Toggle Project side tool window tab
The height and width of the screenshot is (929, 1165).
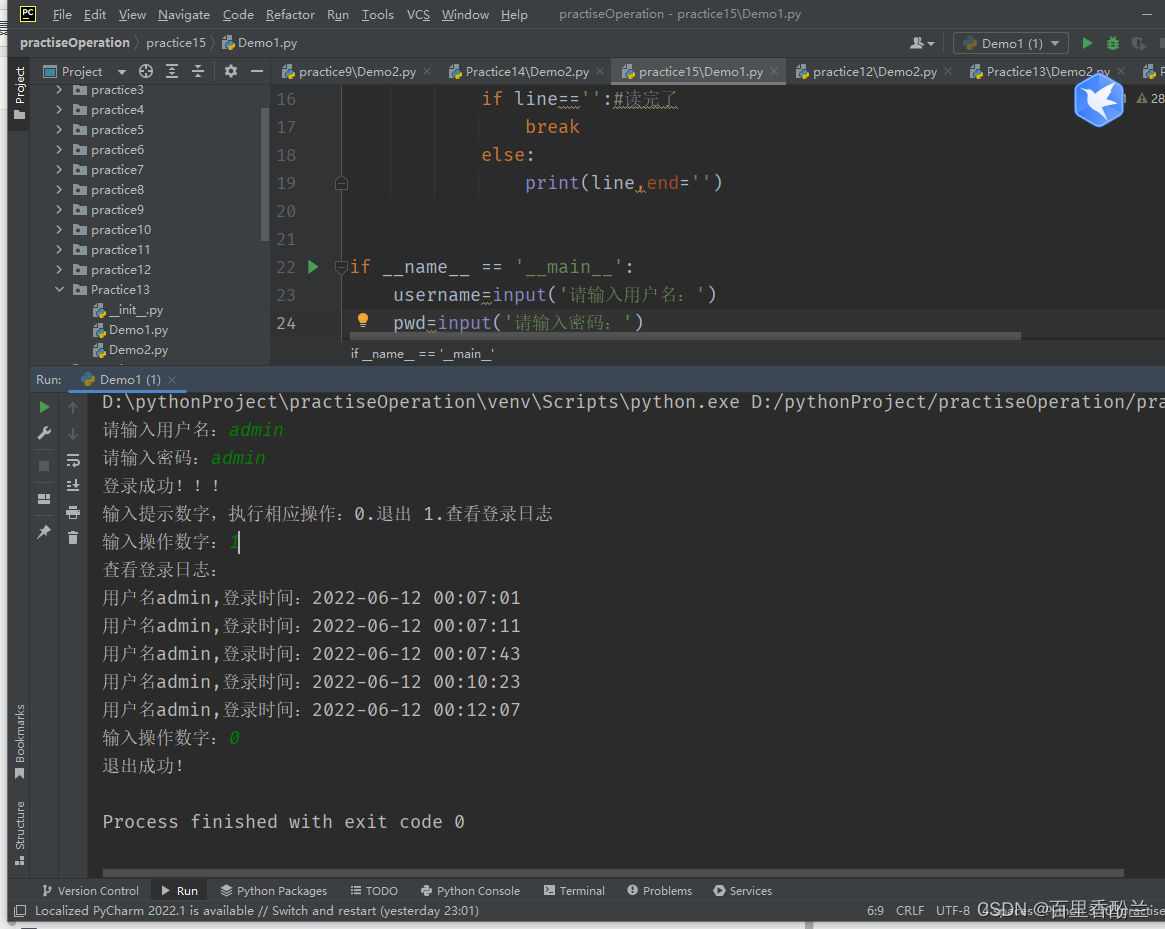coord(19,93)
